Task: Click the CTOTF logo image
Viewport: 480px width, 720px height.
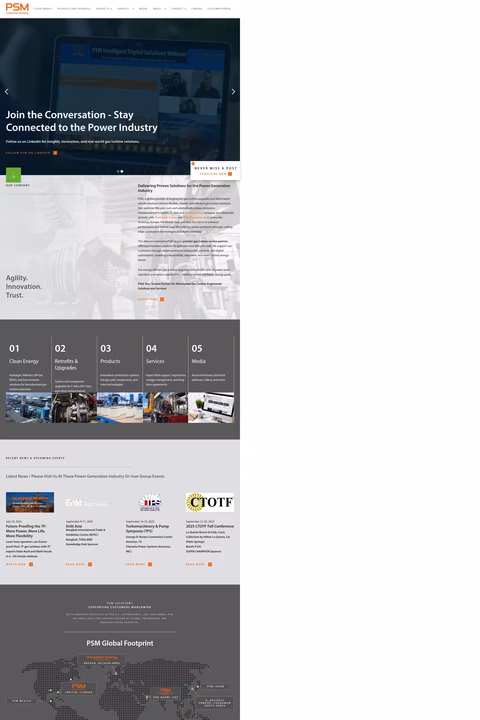Action: tap(210, 502)
